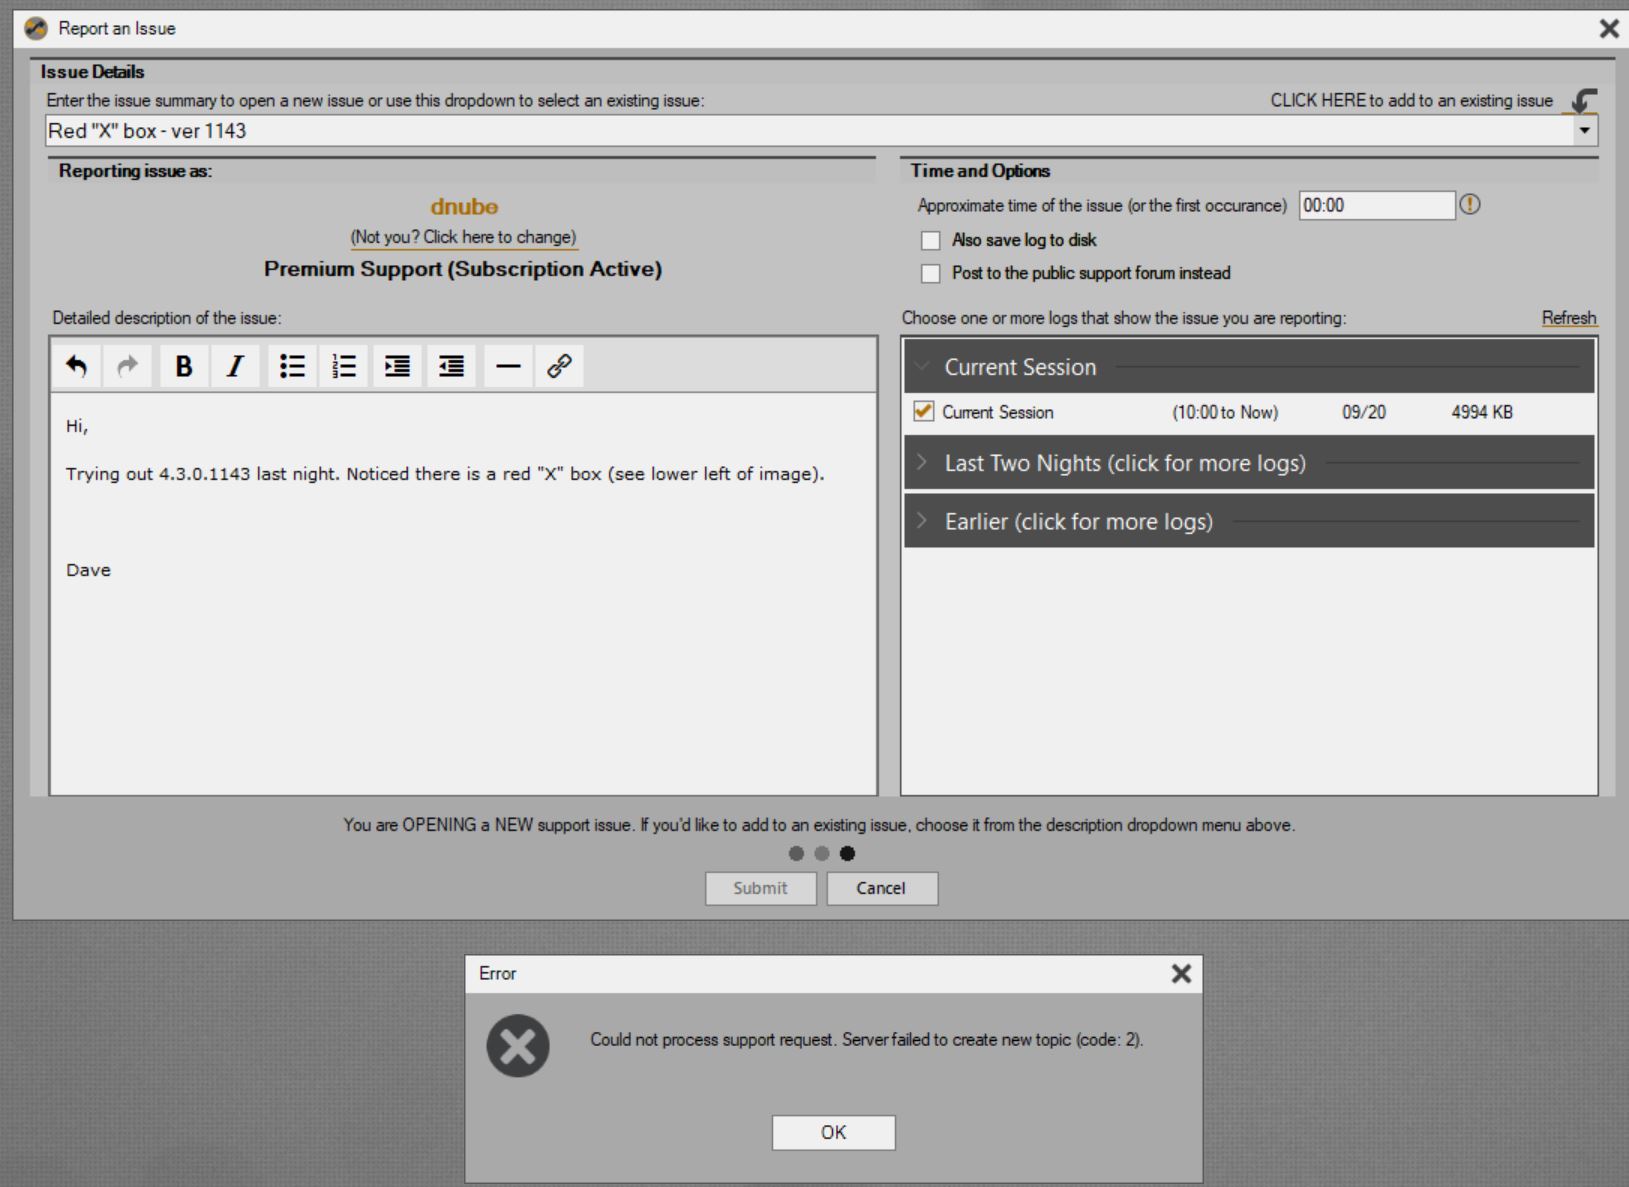Image resolution: width=1629 pixels, height=1187 pixels.
Task: Close the Report an Issue window
Action: click(1608, 29)
